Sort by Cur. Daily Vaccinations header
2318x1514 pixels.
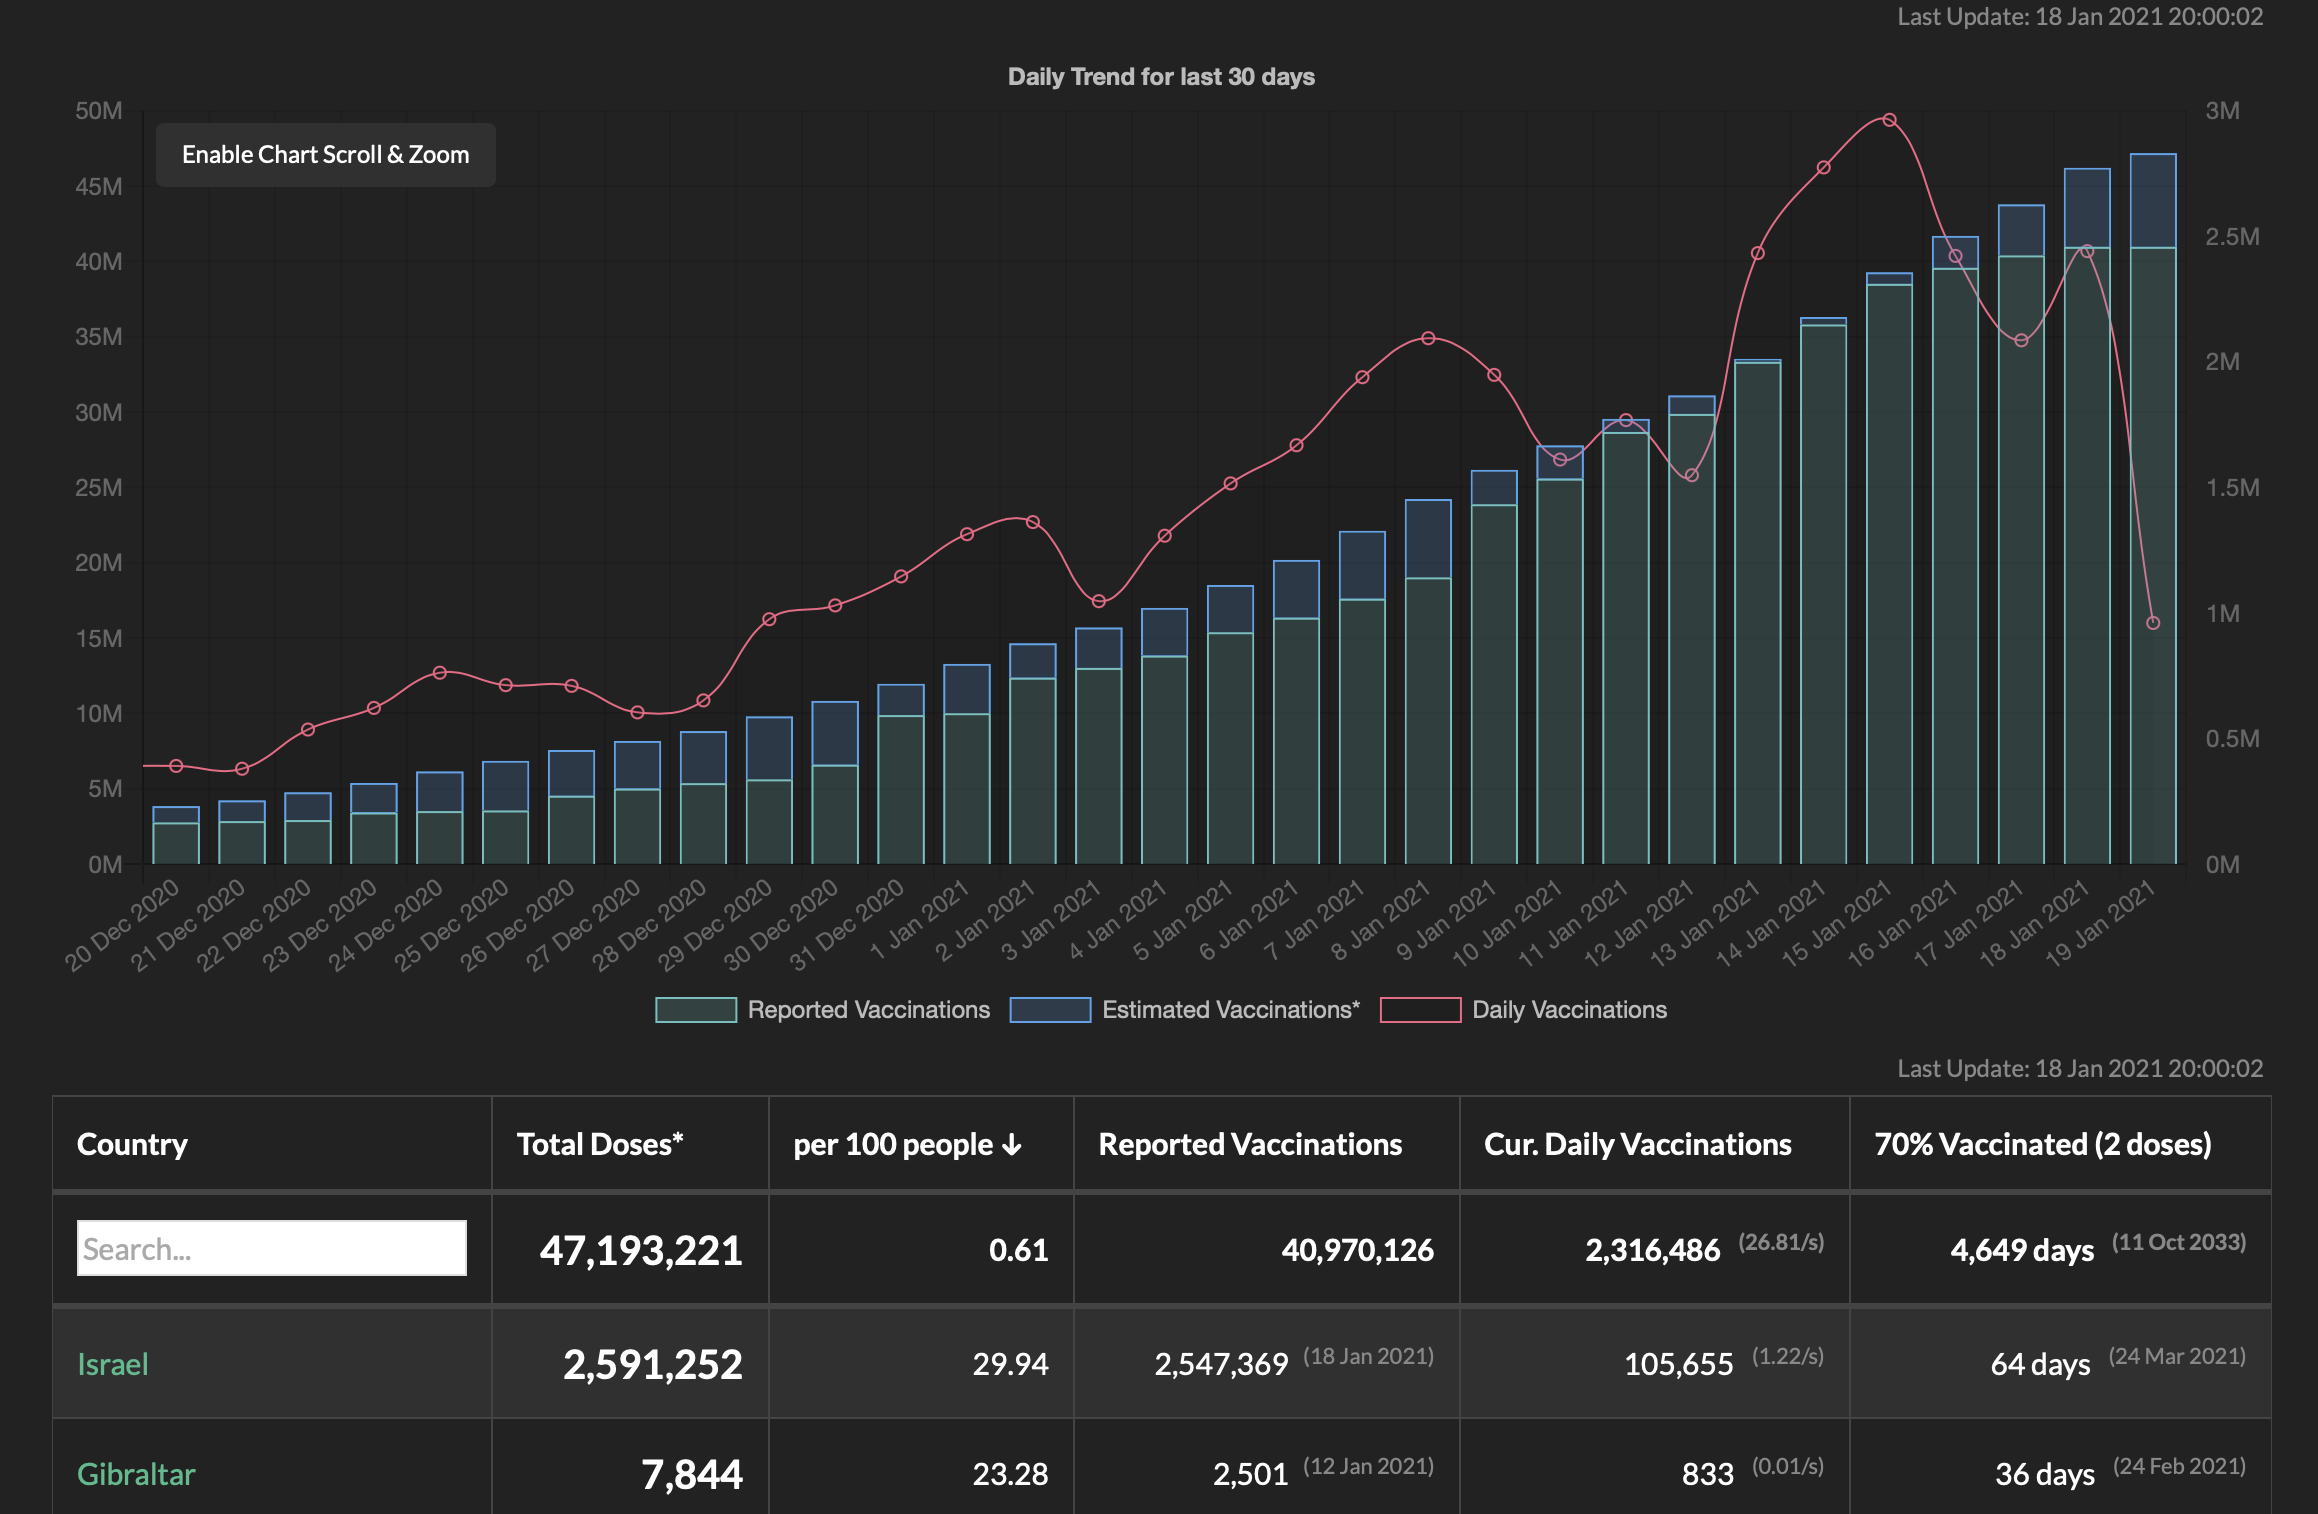(1637, 1144)
